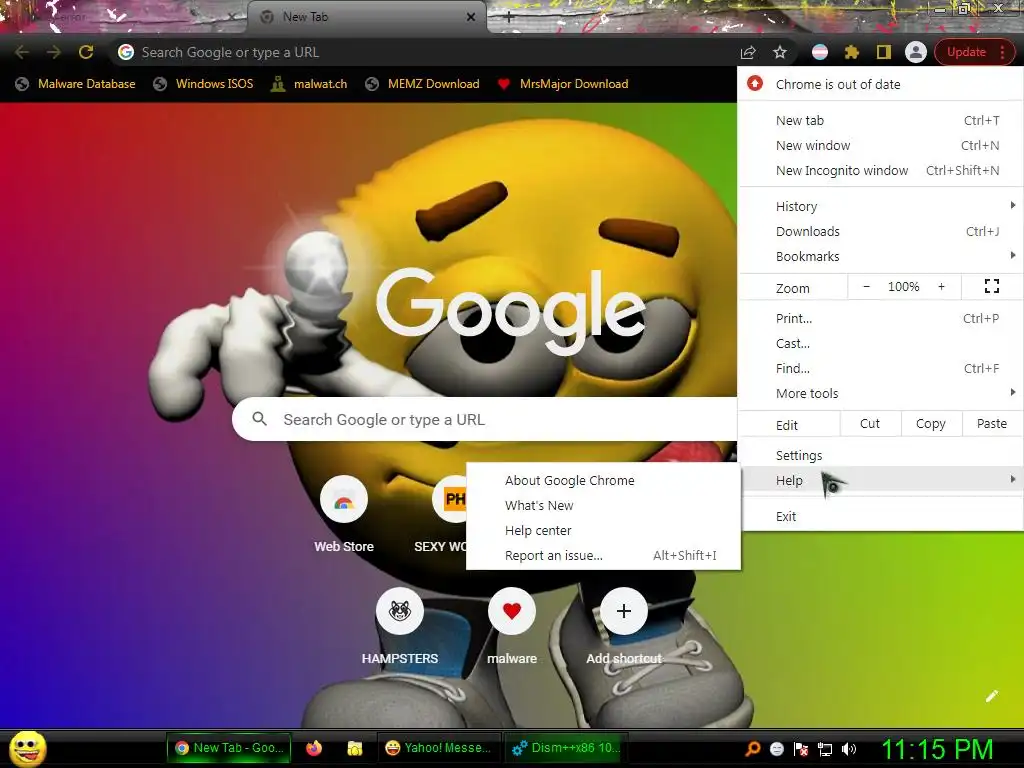
Task: Expand the History submenu
Action: pyautogui.click(x=880, y=206)
